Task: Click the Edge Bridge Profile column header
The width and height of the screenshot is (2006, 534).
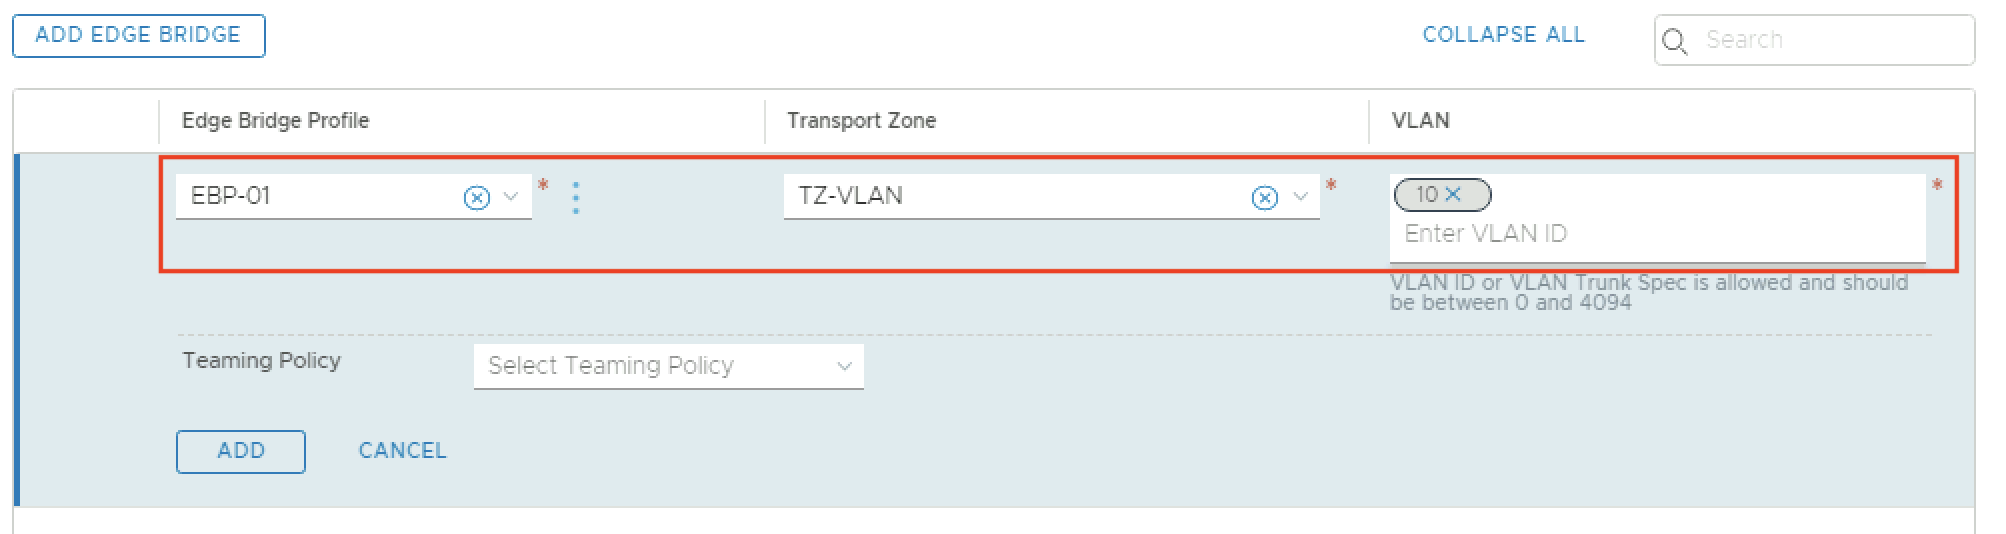Action: pos(275,121)
